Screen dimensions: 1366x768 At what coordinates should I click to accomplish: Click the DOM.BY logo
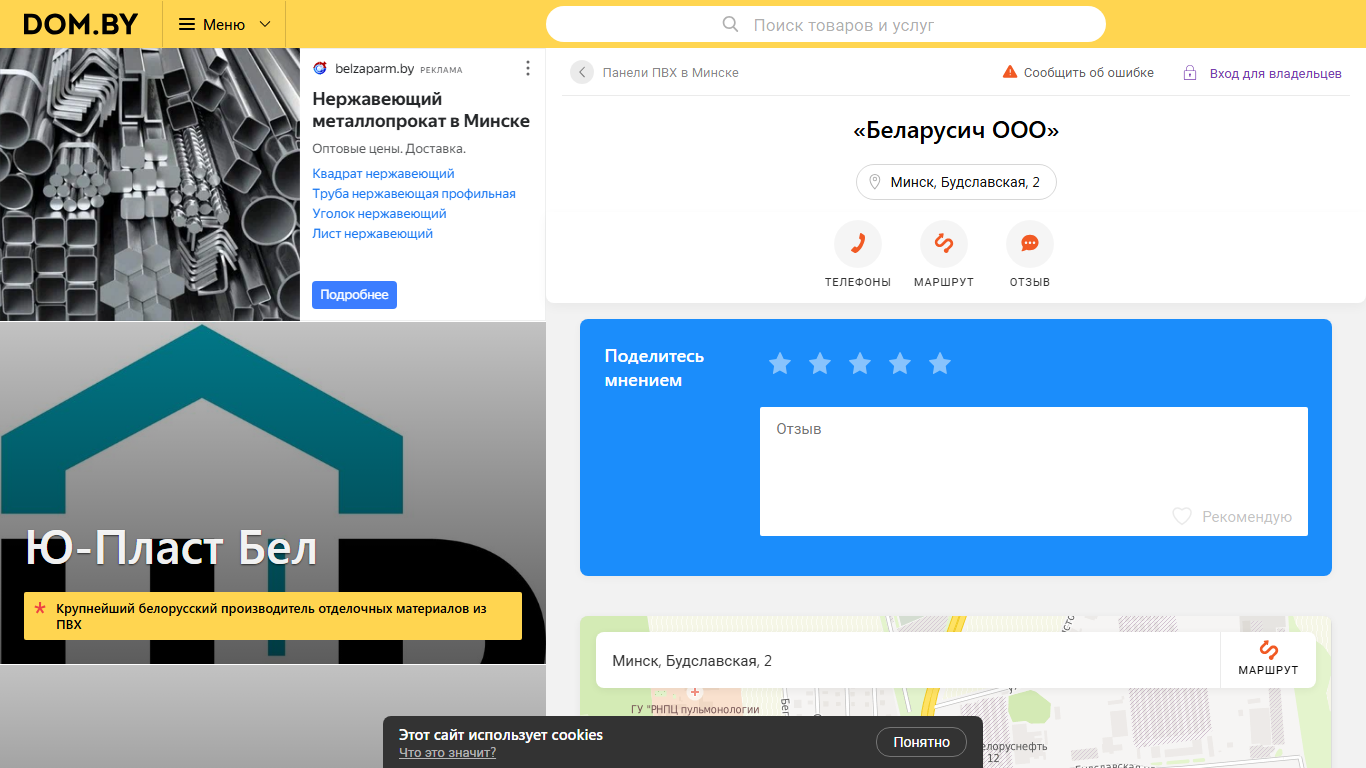(x=81, y=24)
